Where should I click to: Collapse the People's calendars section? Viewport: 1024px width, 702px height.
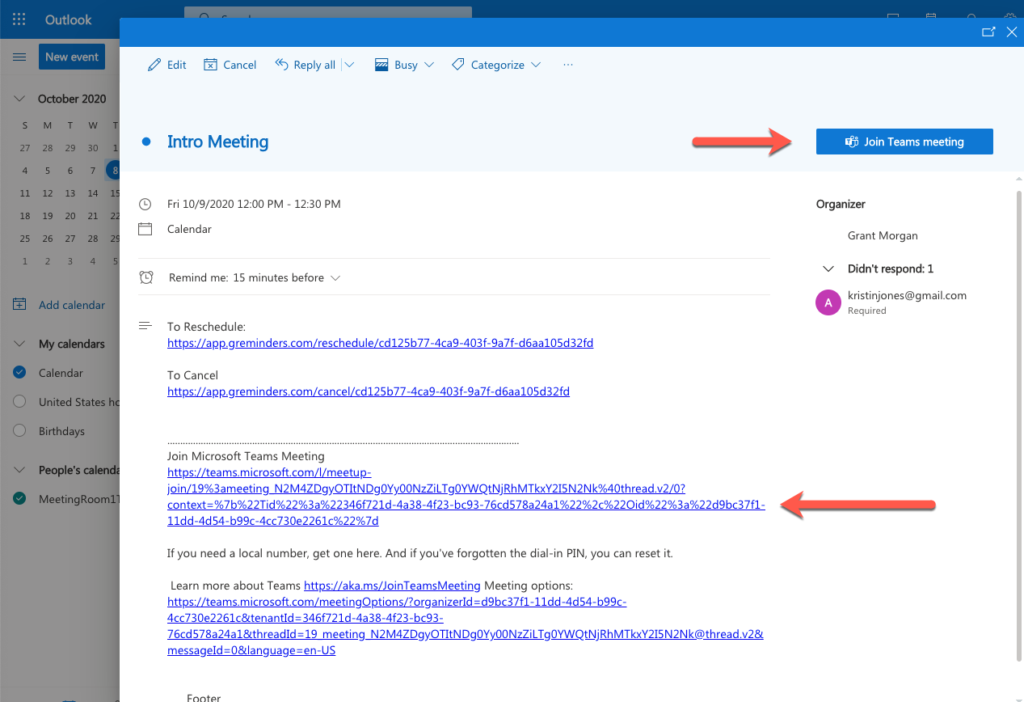[x=20, y=470]
